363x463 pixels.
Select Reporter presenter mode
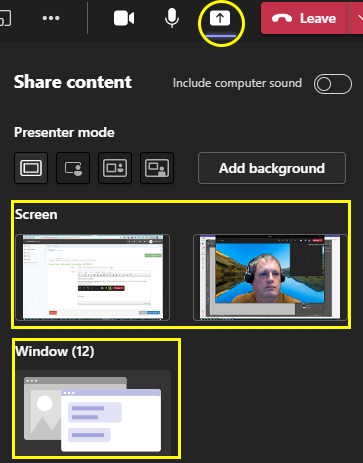point(157,168)
